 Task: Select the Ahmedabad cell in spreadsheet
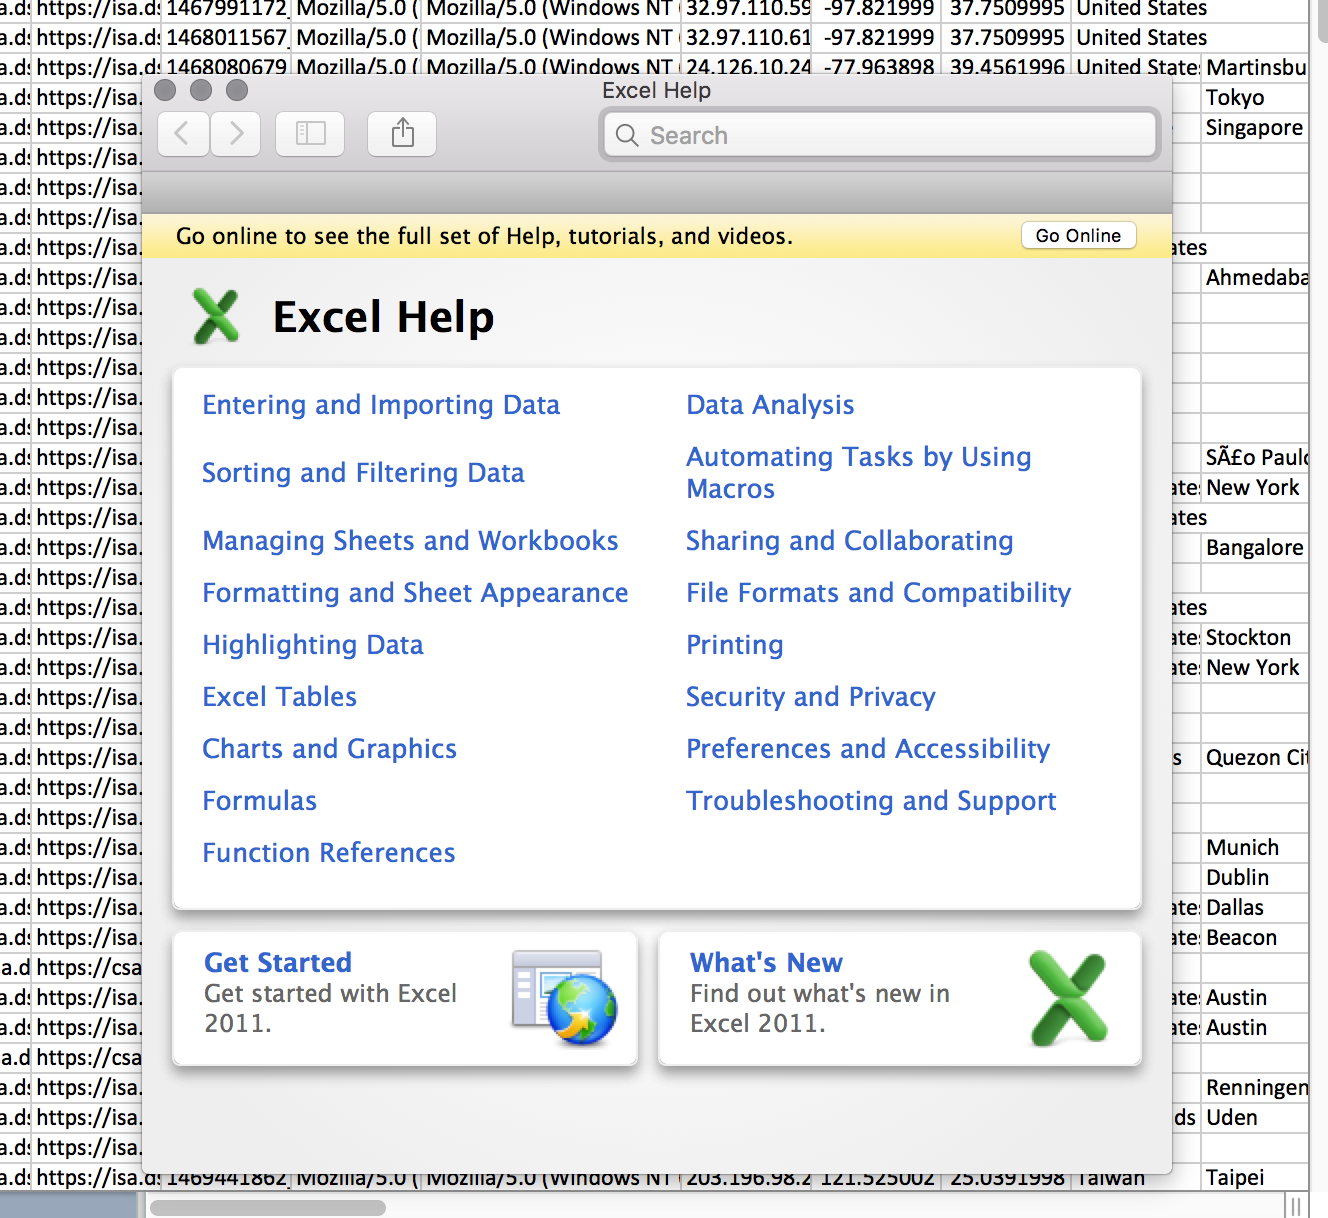pos(1254,278)
